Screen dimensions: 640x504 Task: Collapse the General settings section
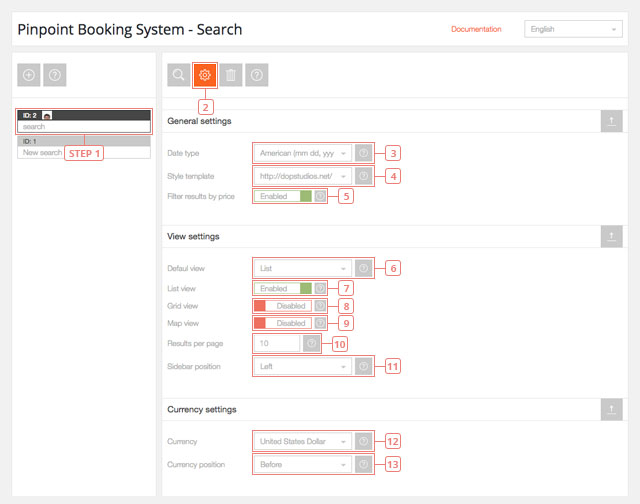point(610,121)
